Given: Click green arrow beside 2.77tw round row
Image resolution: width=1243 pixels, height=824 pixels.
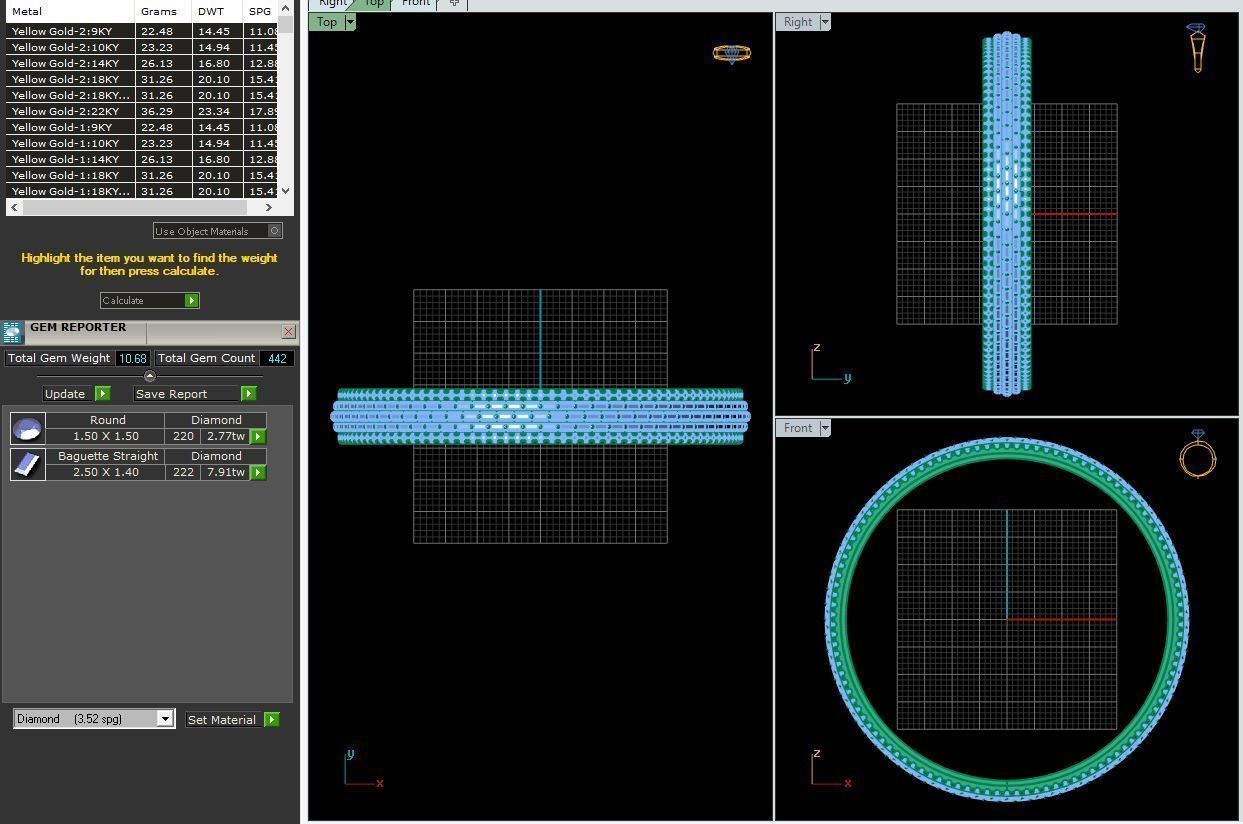Looking at the screenshot, I should click(258, 437).
